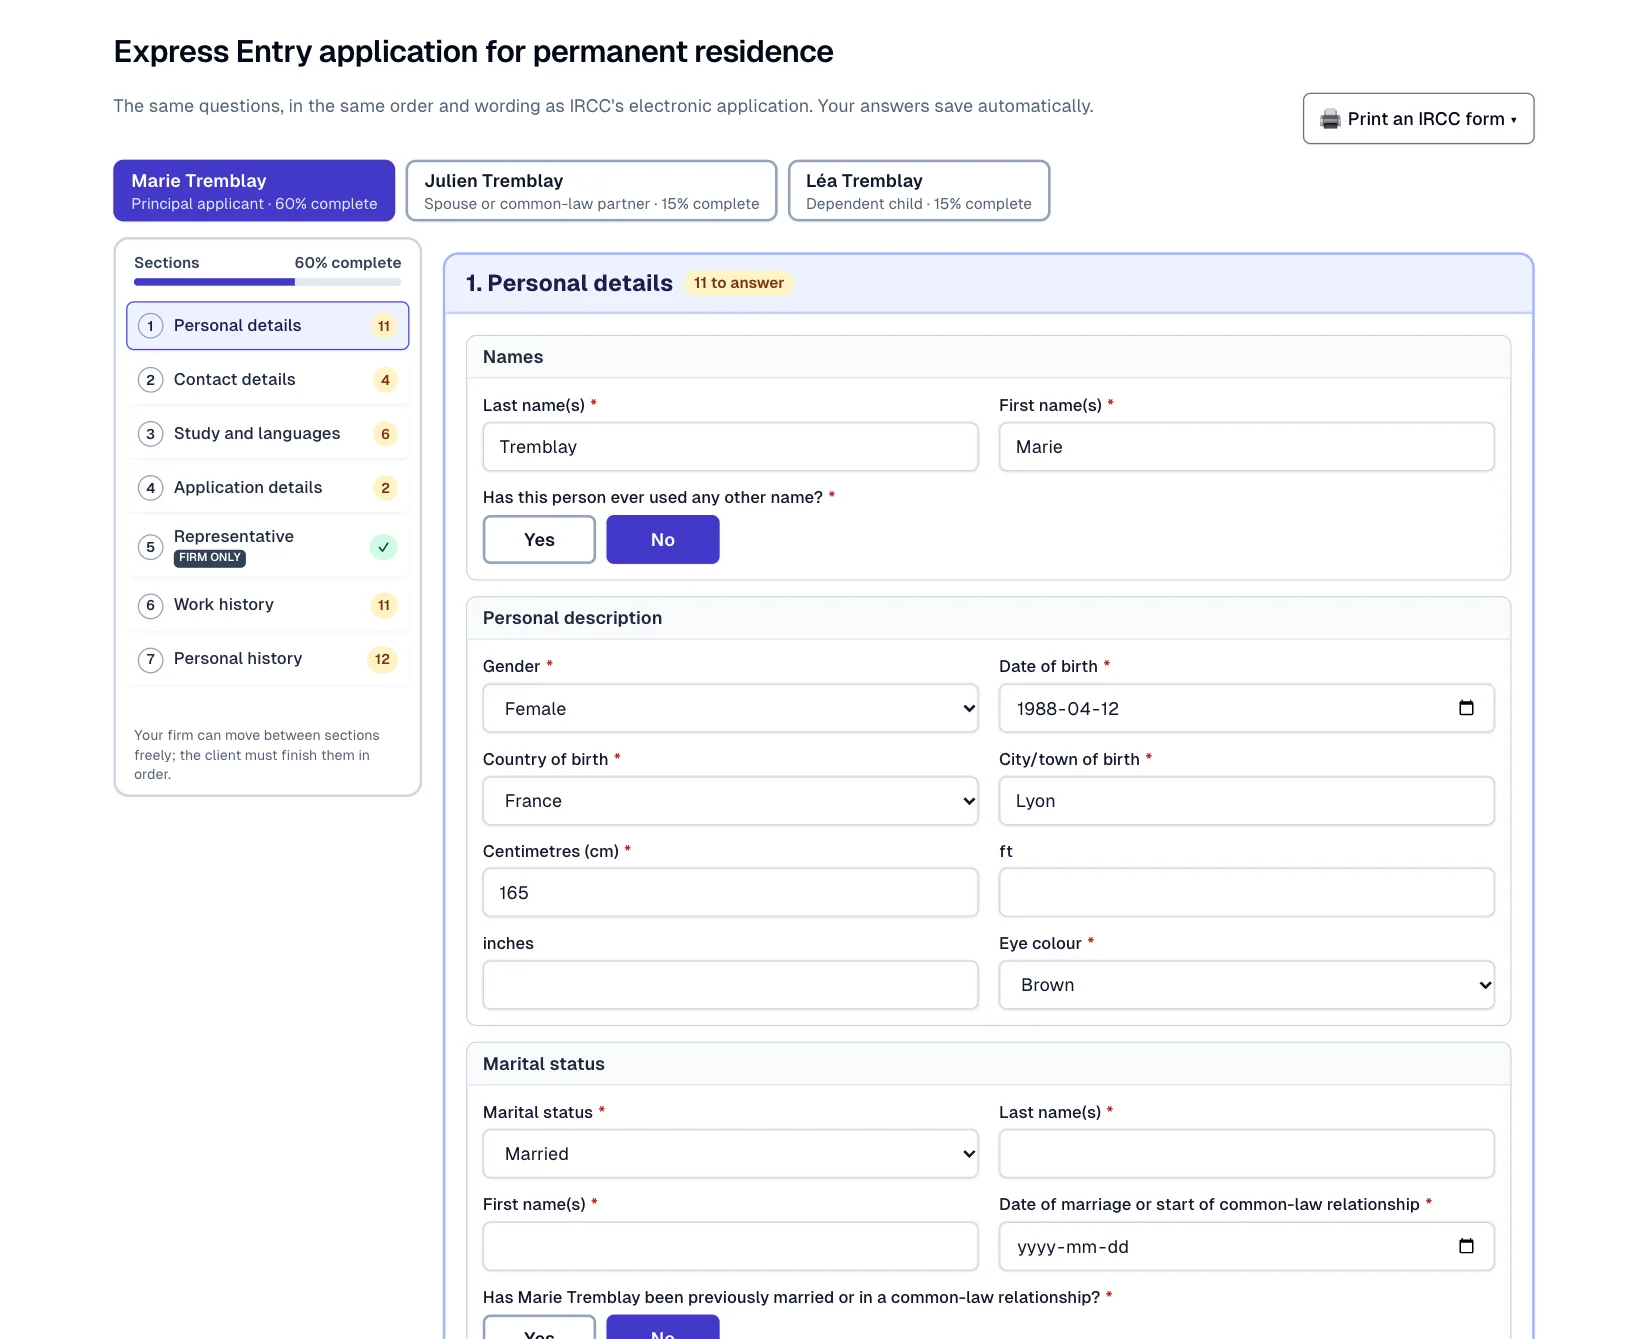Screen dimensions: 1648x1339
Task: Go to the Work history section
Action: [x=268, y=605]
